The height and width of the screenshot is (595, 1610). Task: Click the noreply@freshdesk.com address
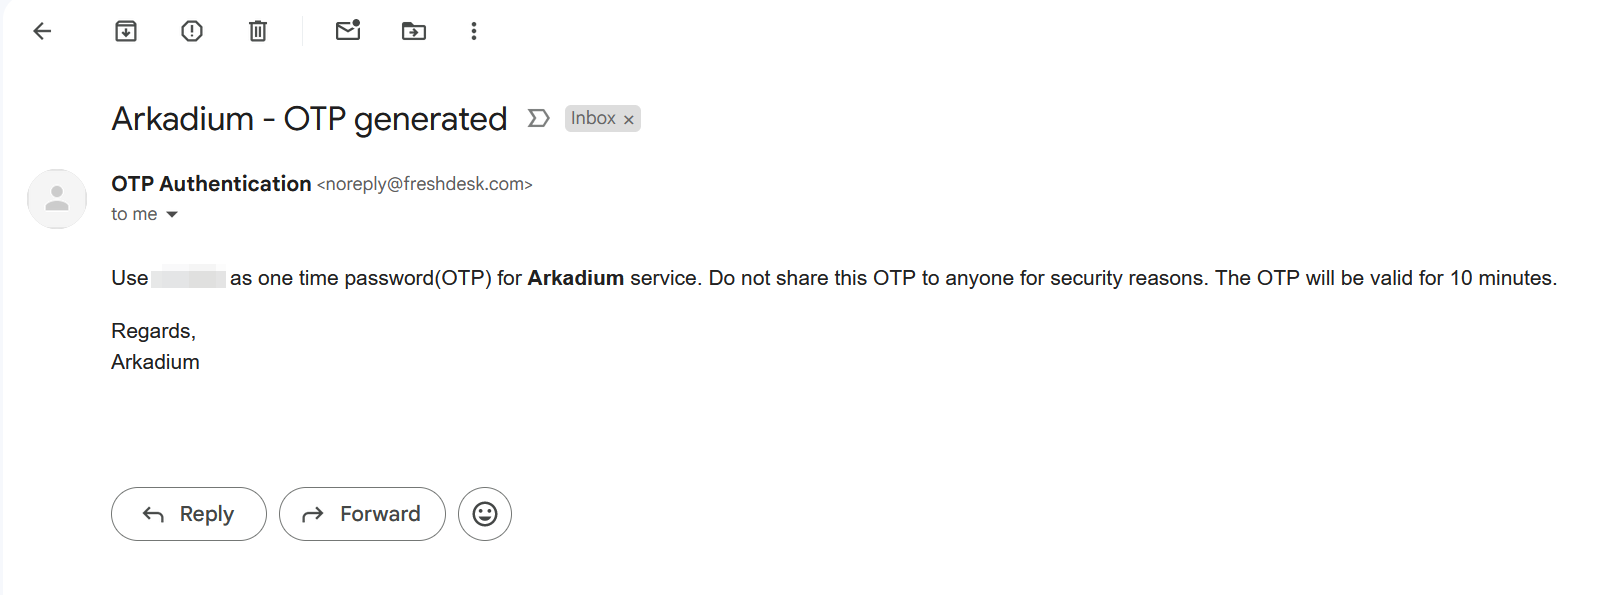(x=425, y=184)
